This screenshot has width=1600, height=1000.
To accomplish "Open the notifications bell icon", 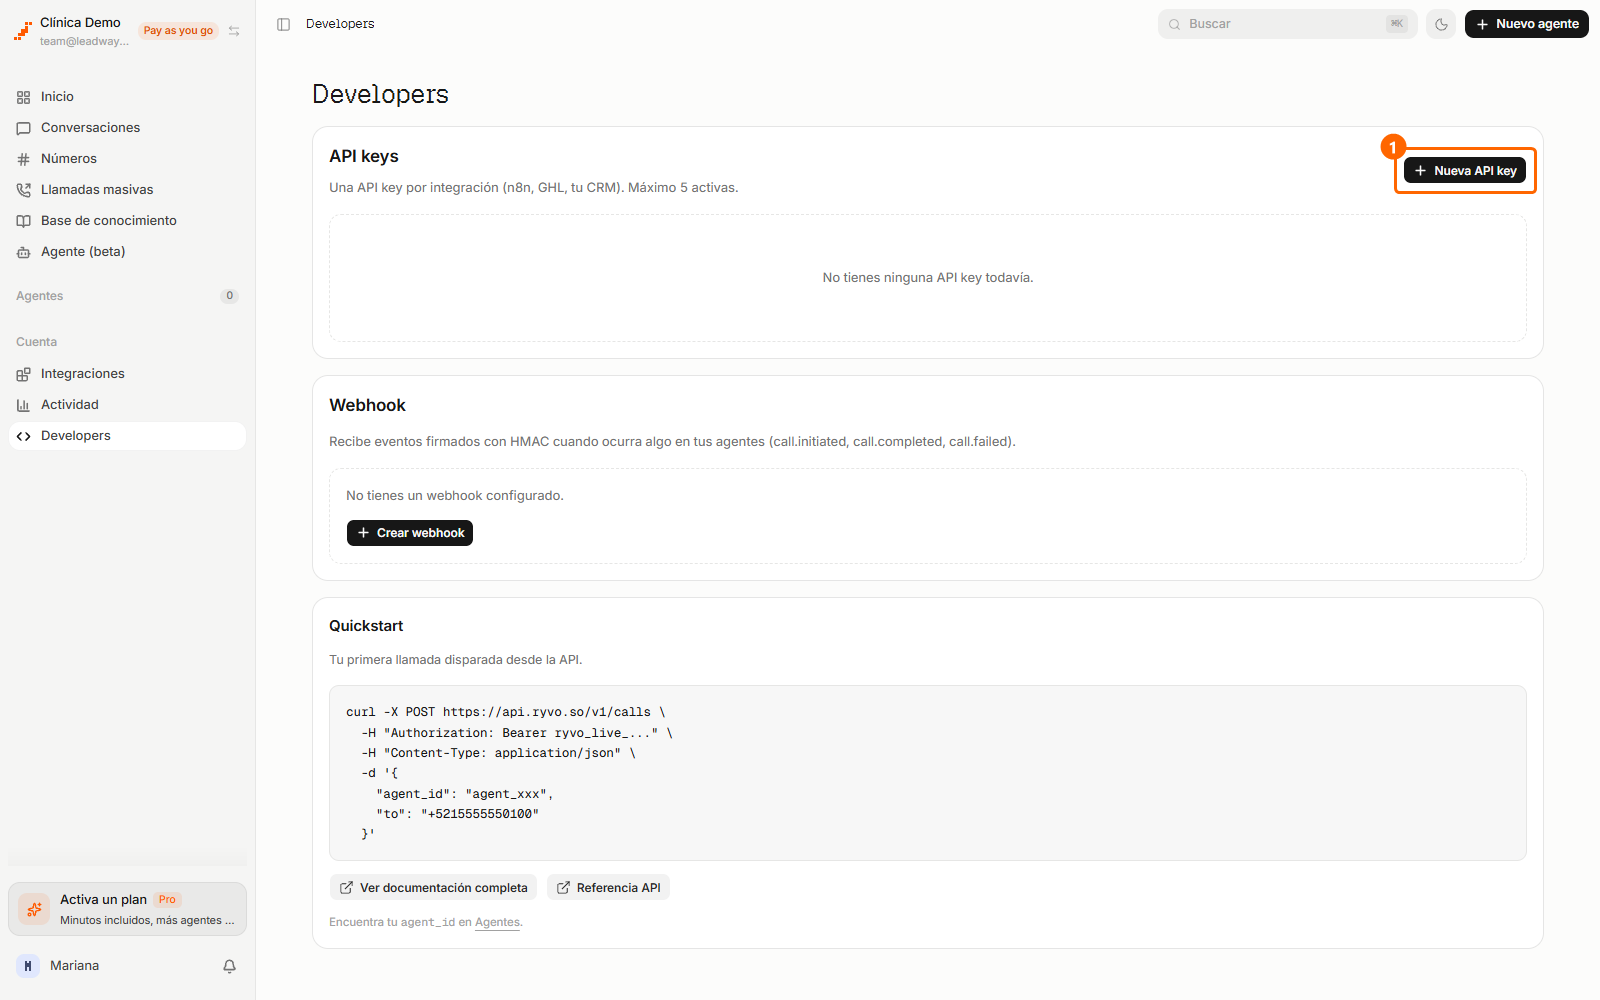I will [229, 966].
